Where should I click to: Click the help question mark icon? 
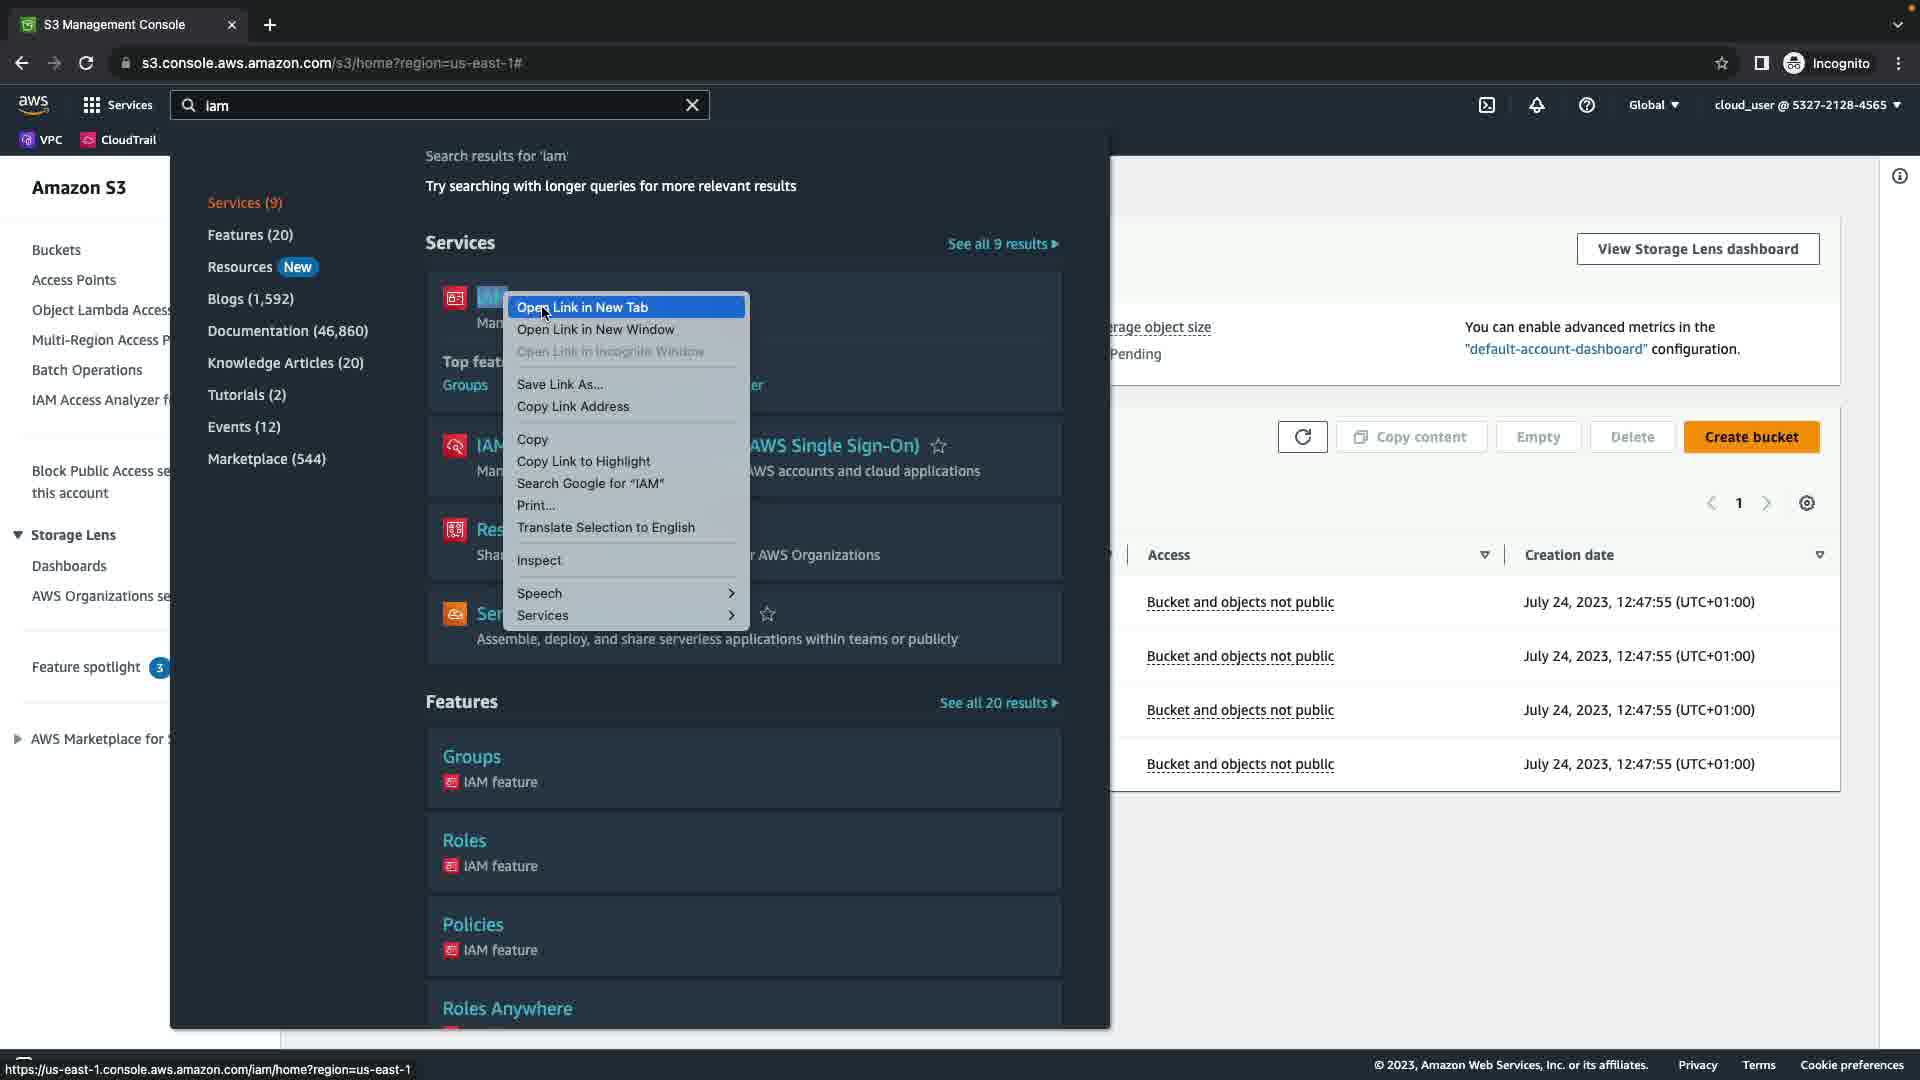[1587, 105]
